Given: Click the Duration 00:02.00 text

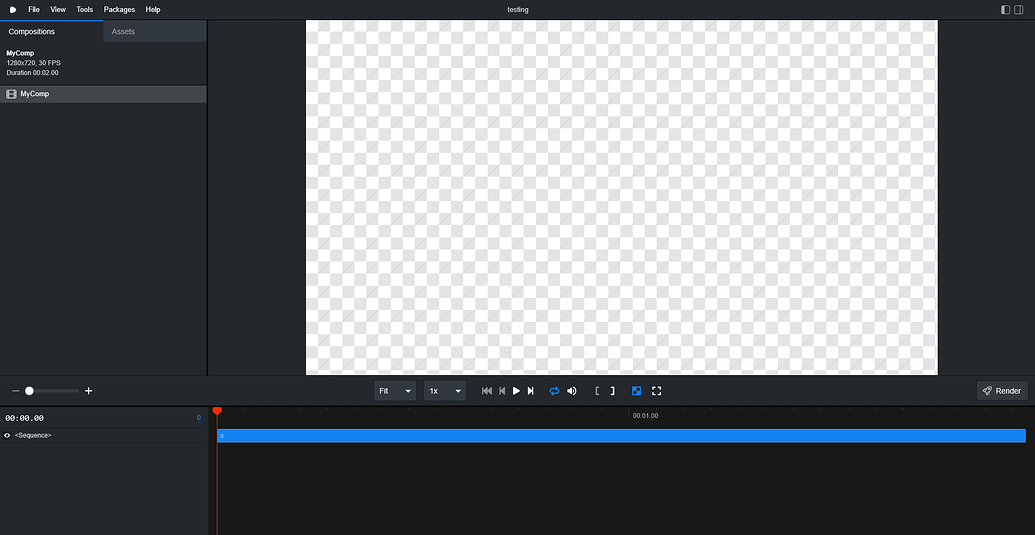Looking at the screenshot, I should pos(32,73).
